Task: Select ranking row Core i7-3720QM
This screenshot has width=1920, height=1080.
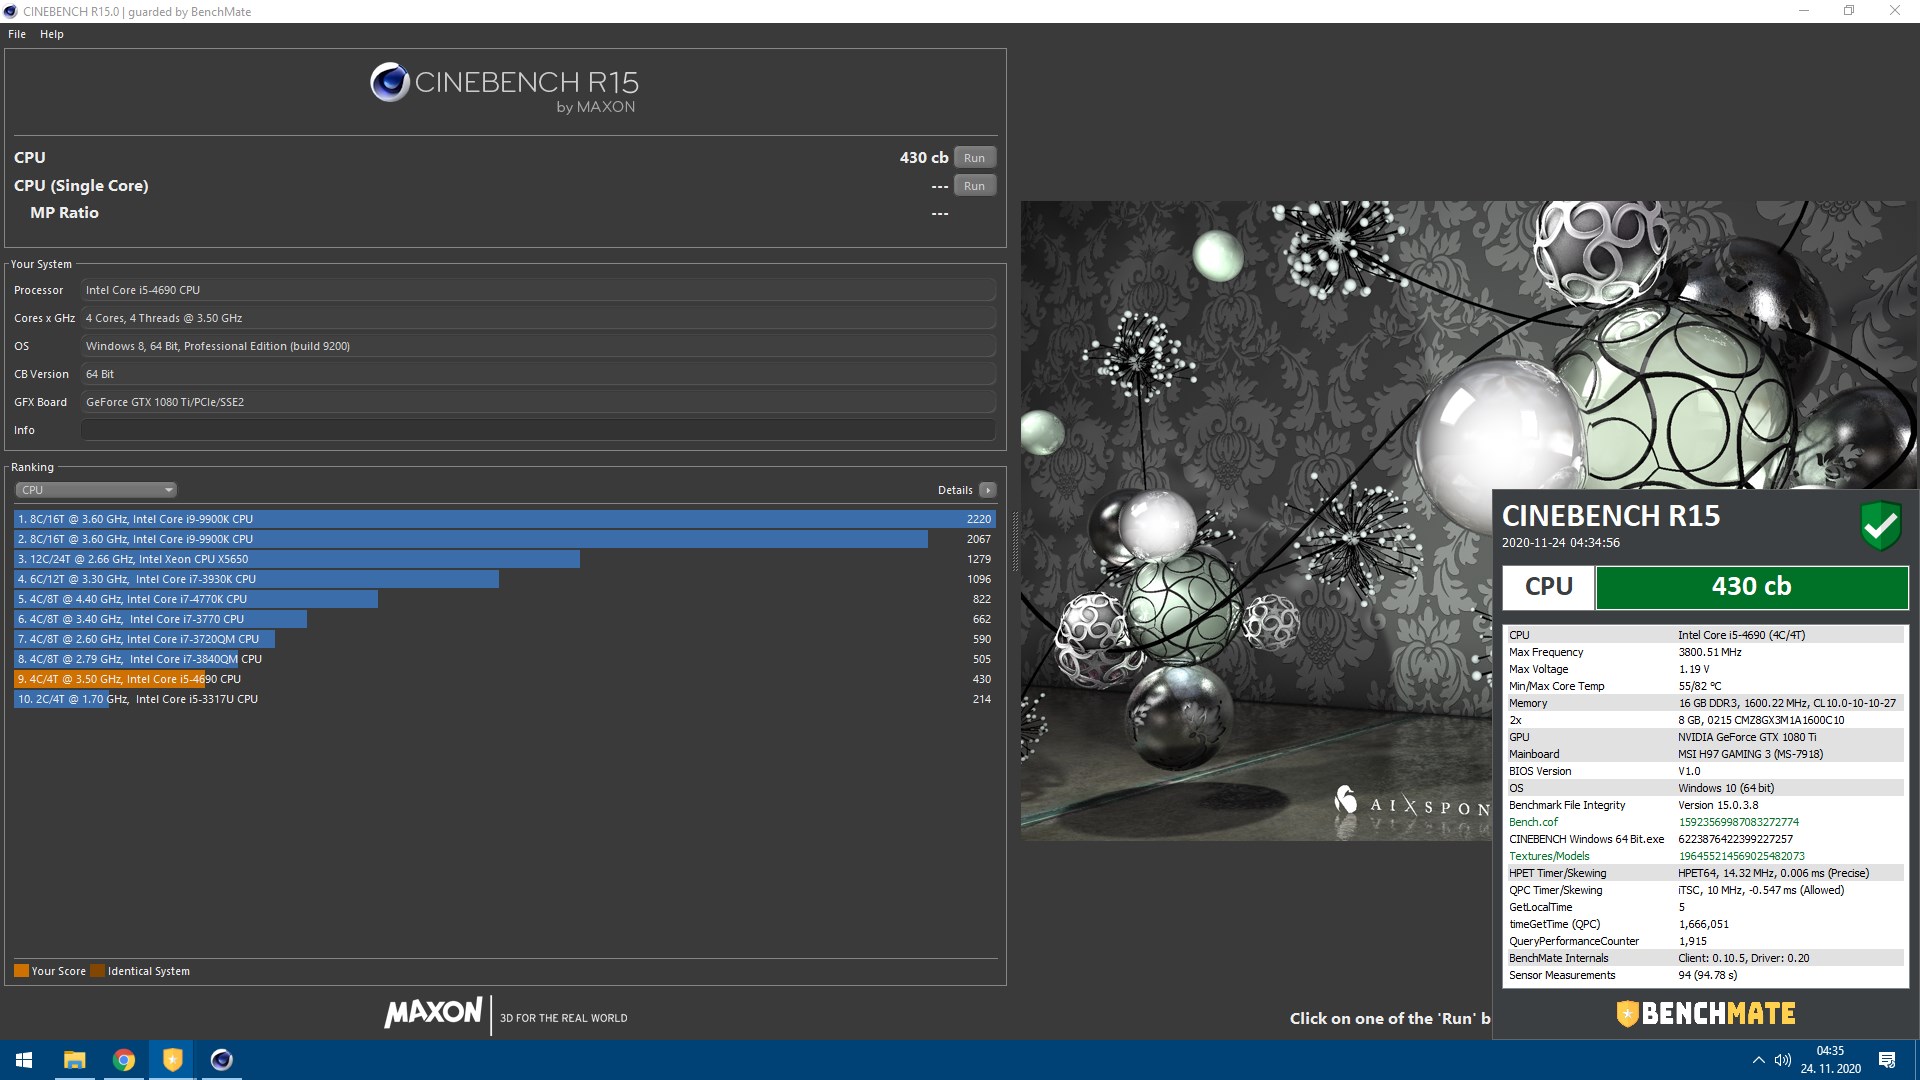Action: (x=504, y=639)
